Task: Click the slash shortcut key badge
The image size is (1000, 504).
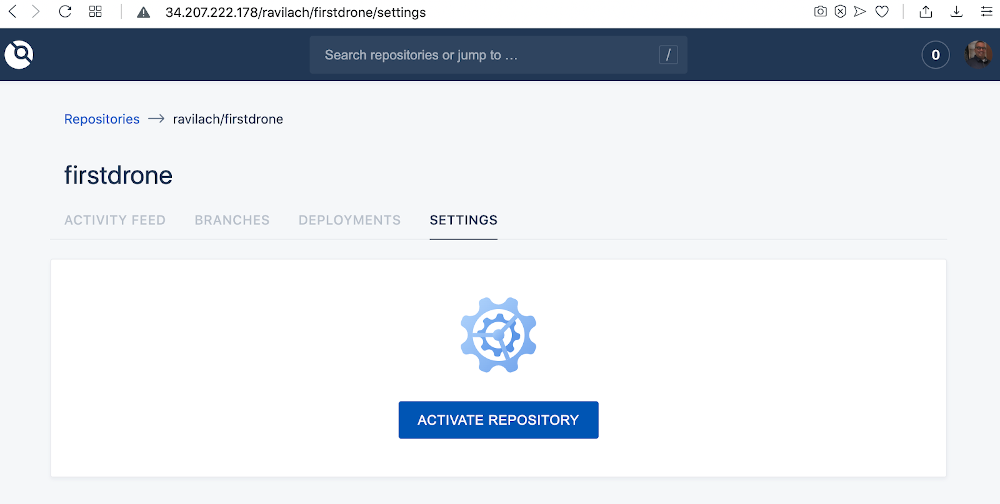Action: point(668,55)
